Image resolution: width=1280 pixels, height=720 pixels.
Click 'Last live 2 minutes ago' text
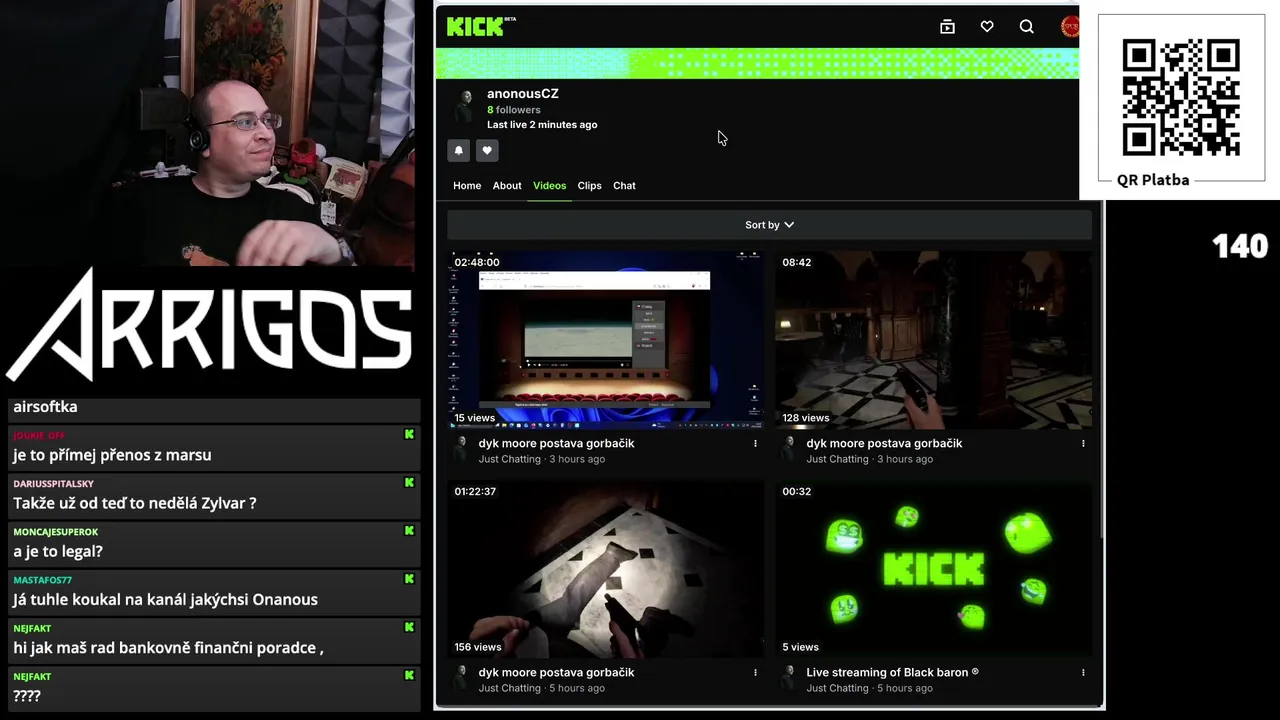542,125
